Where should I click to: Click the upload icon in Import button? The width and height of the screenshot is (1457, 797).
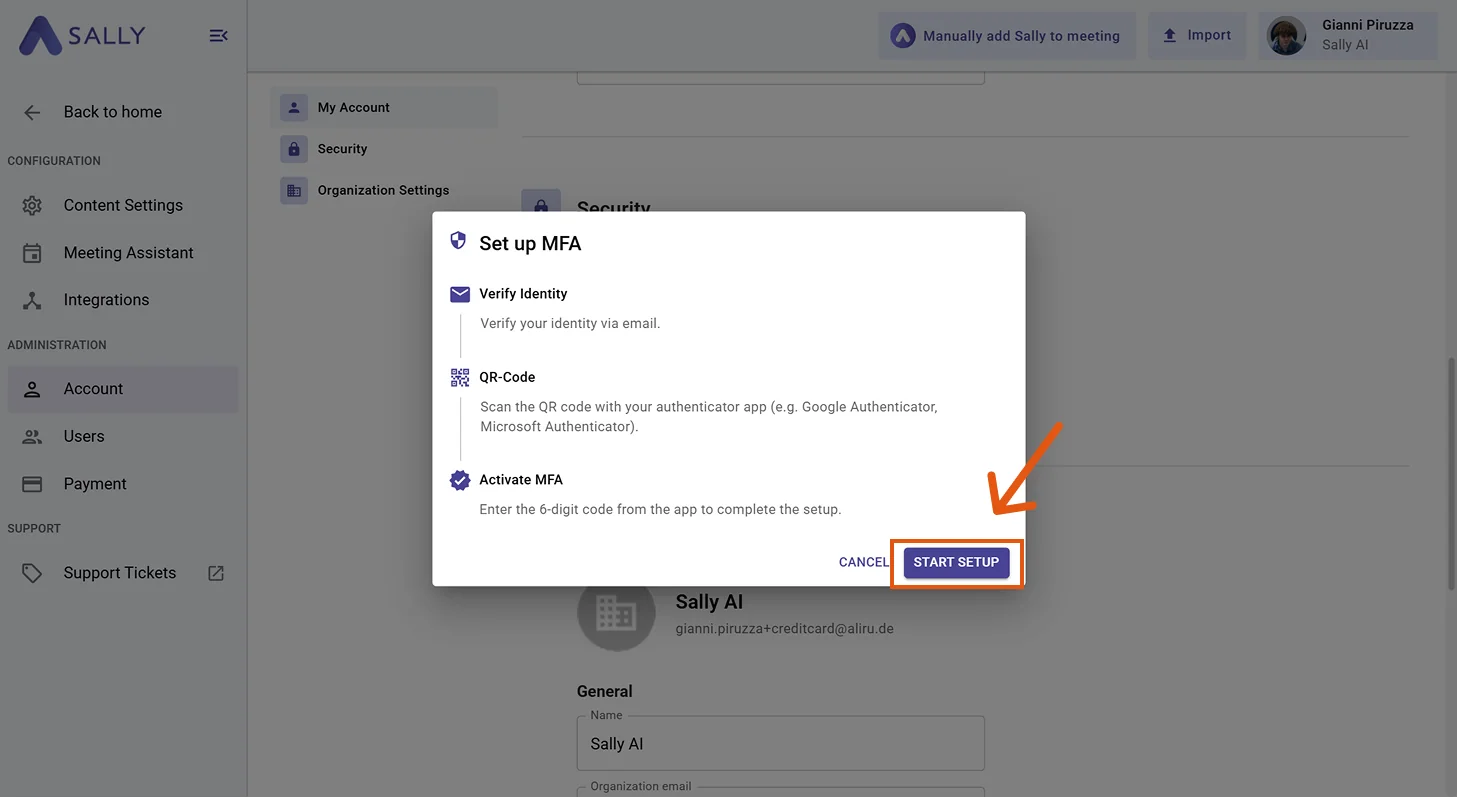pyautogui.click(x=1170, y=35)
